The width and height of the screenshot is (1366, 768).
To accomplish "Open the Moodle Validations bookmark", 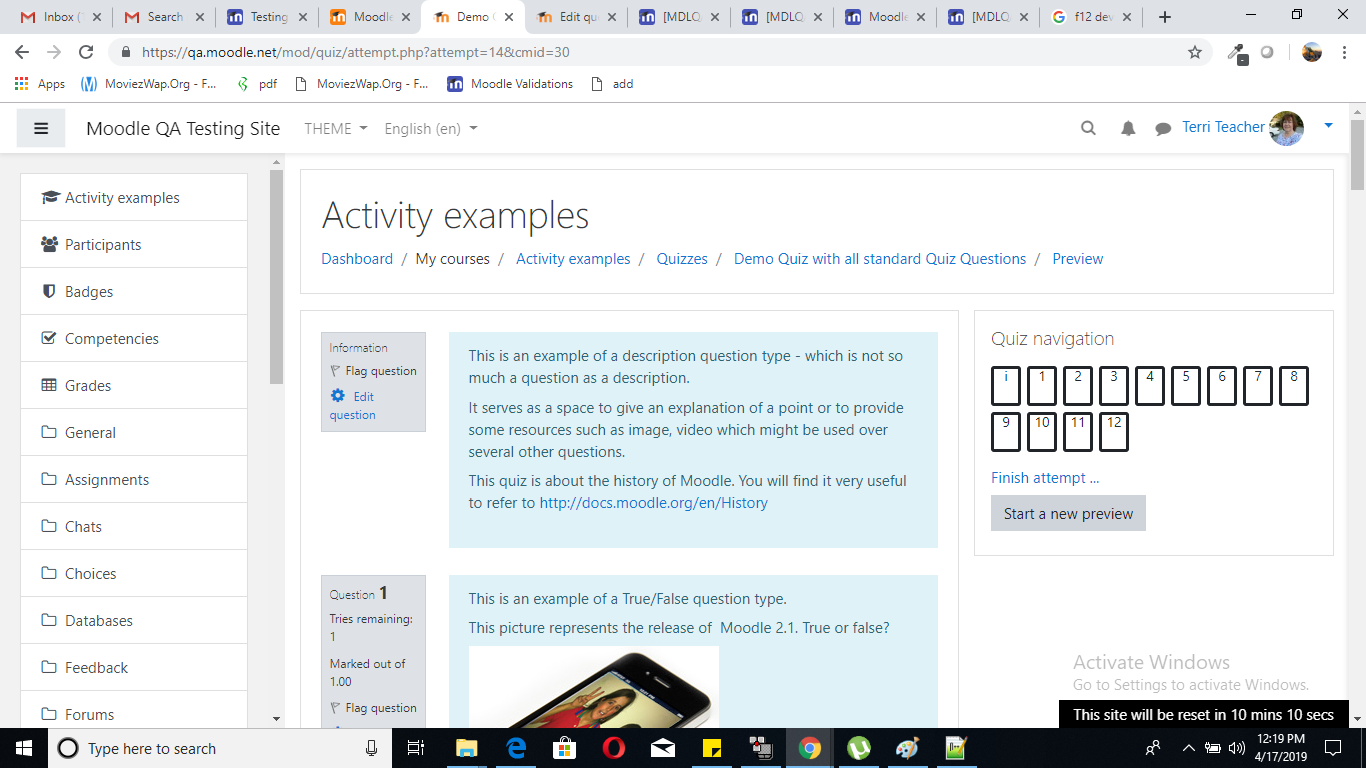I will coord(510,84).
